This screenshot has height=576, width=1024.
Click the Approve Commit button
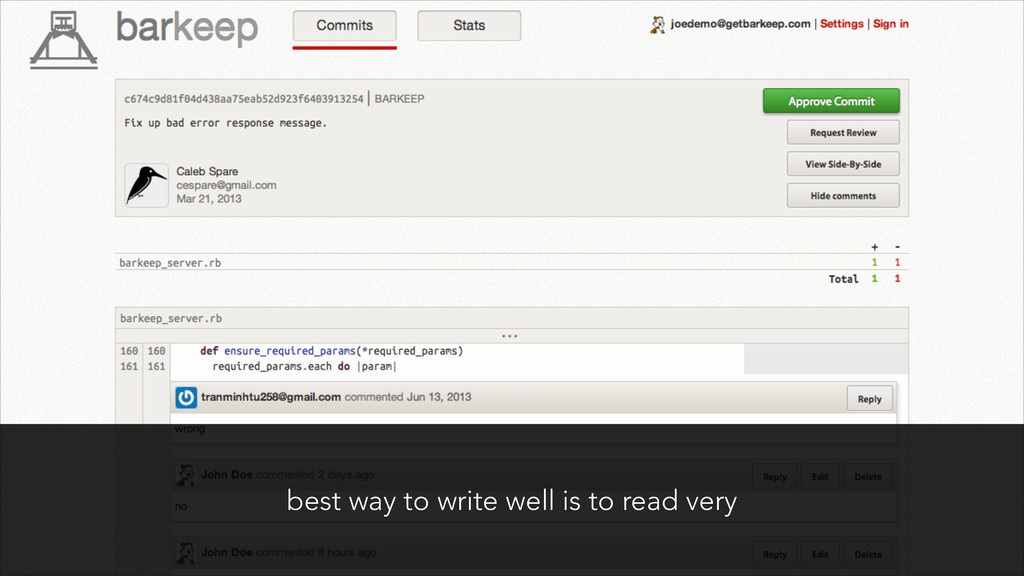click(x=831, y=101)
